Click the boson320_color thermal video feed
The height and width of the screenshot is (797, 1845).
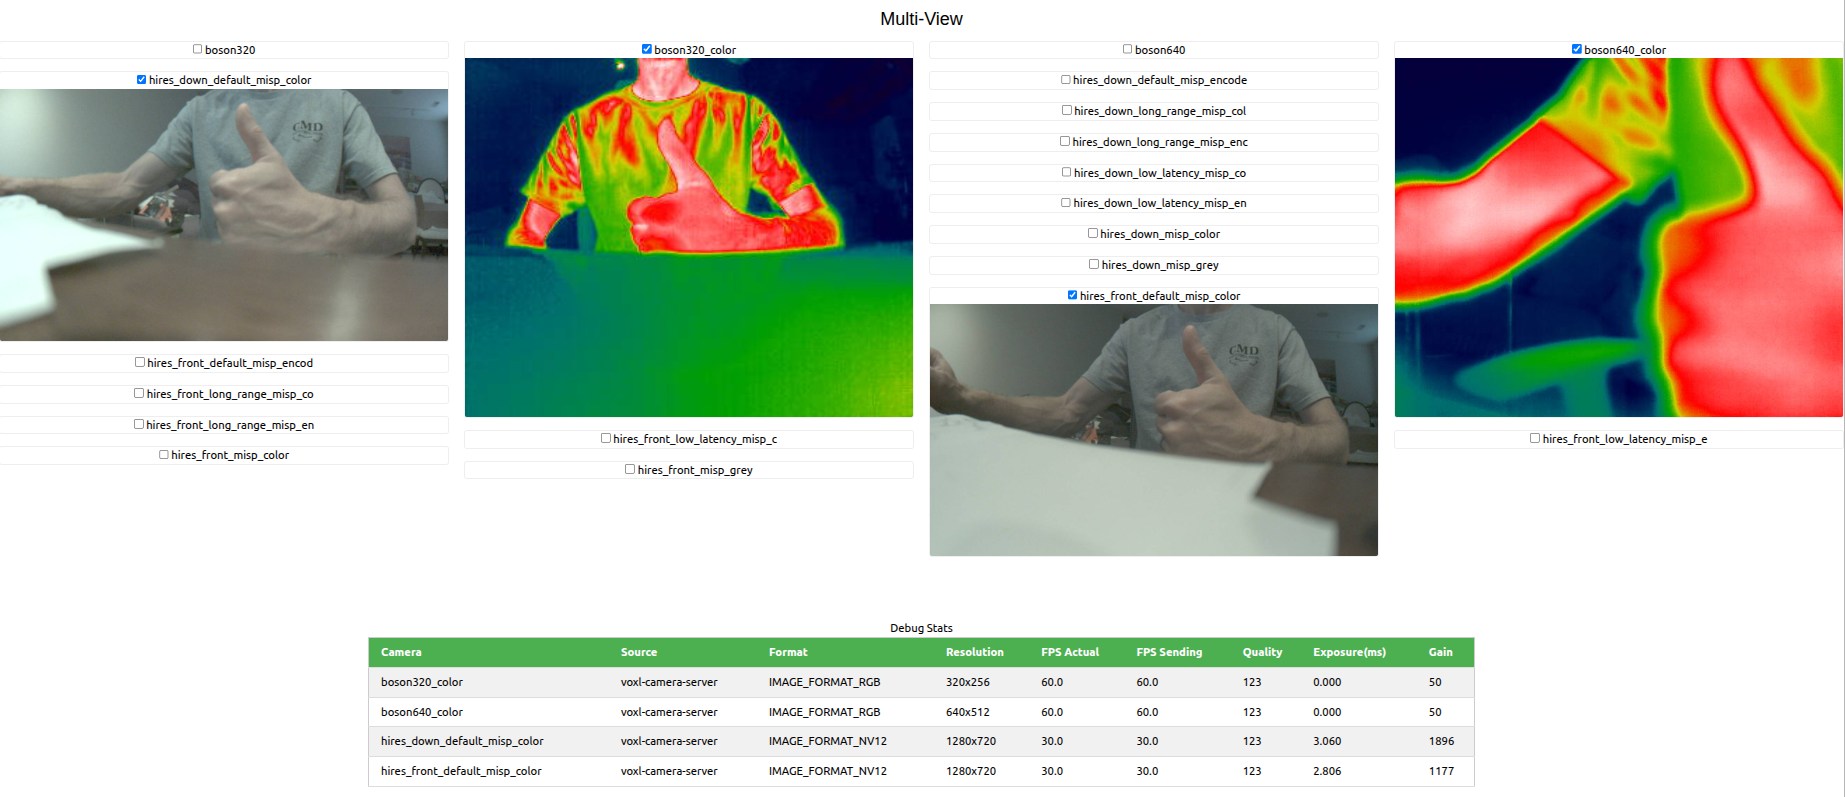click(688, 237)
